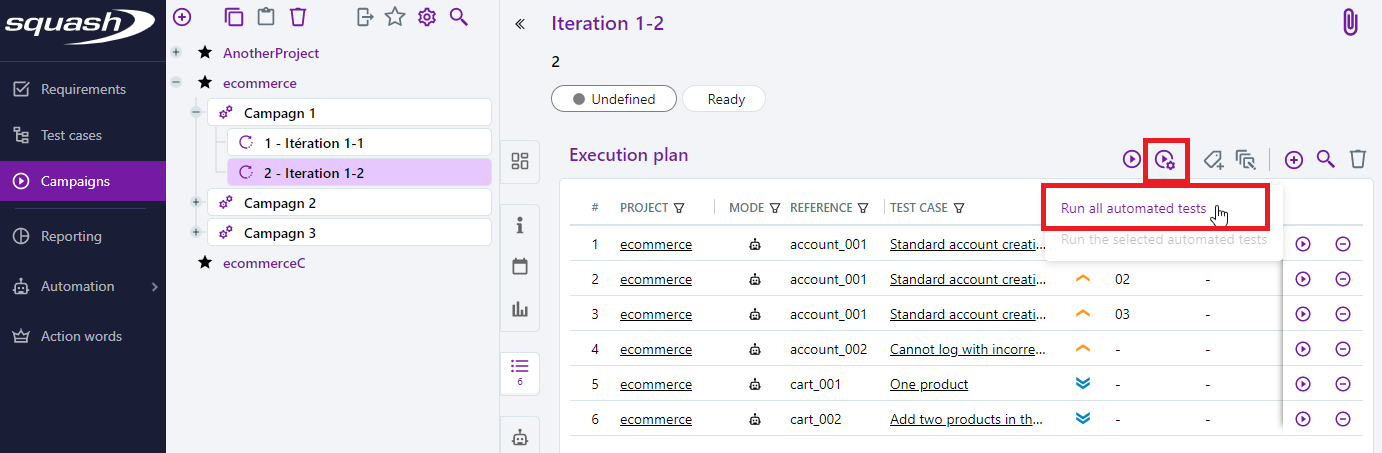The image size is (1382, 453).
Task: Click the copy icon in tree toolbar
Action: (x=234, y=16)
